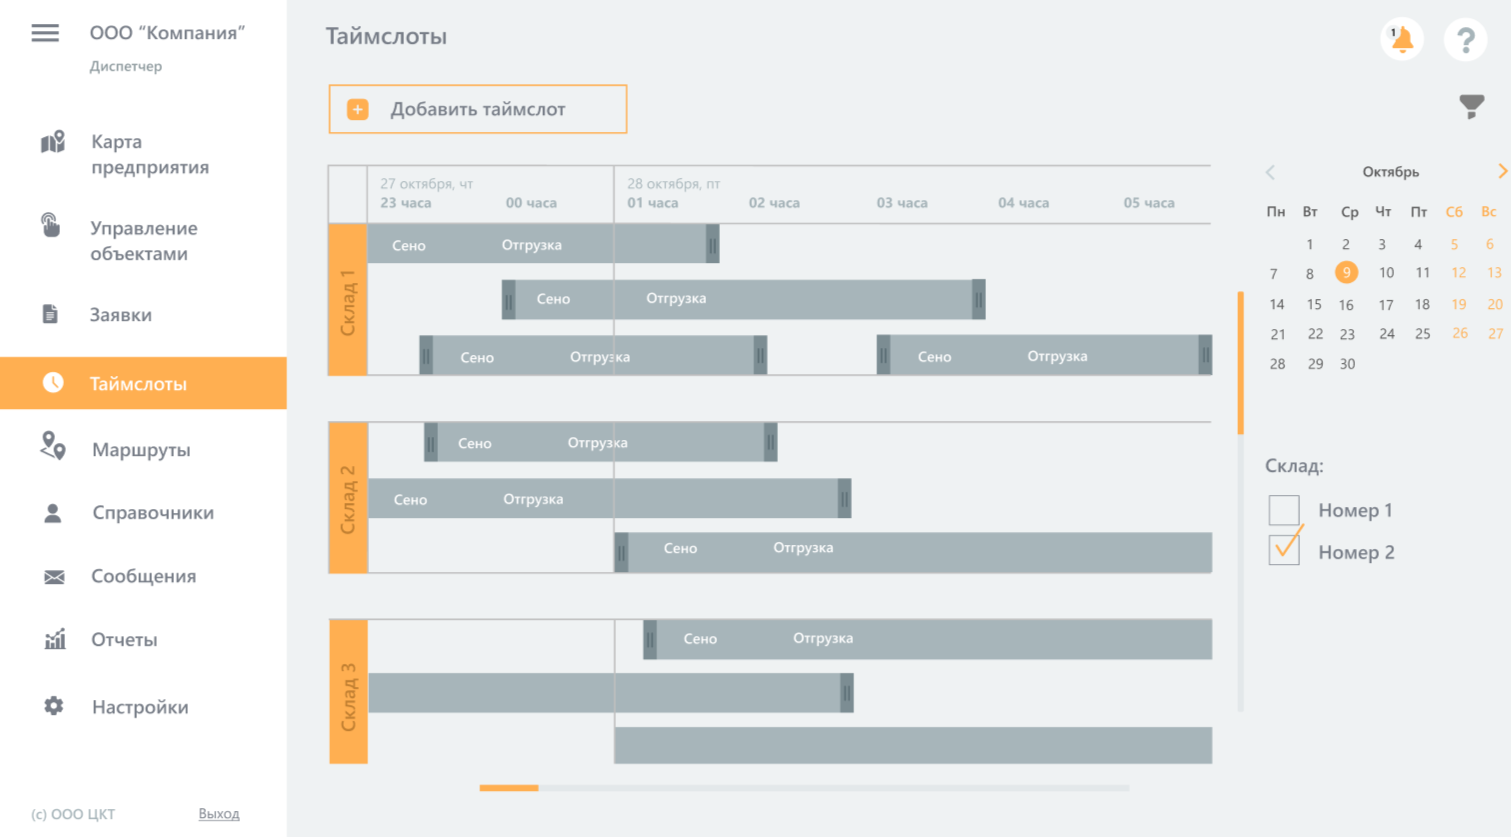
Task: Click the Маршруты route pin icon
Action: 53,446
